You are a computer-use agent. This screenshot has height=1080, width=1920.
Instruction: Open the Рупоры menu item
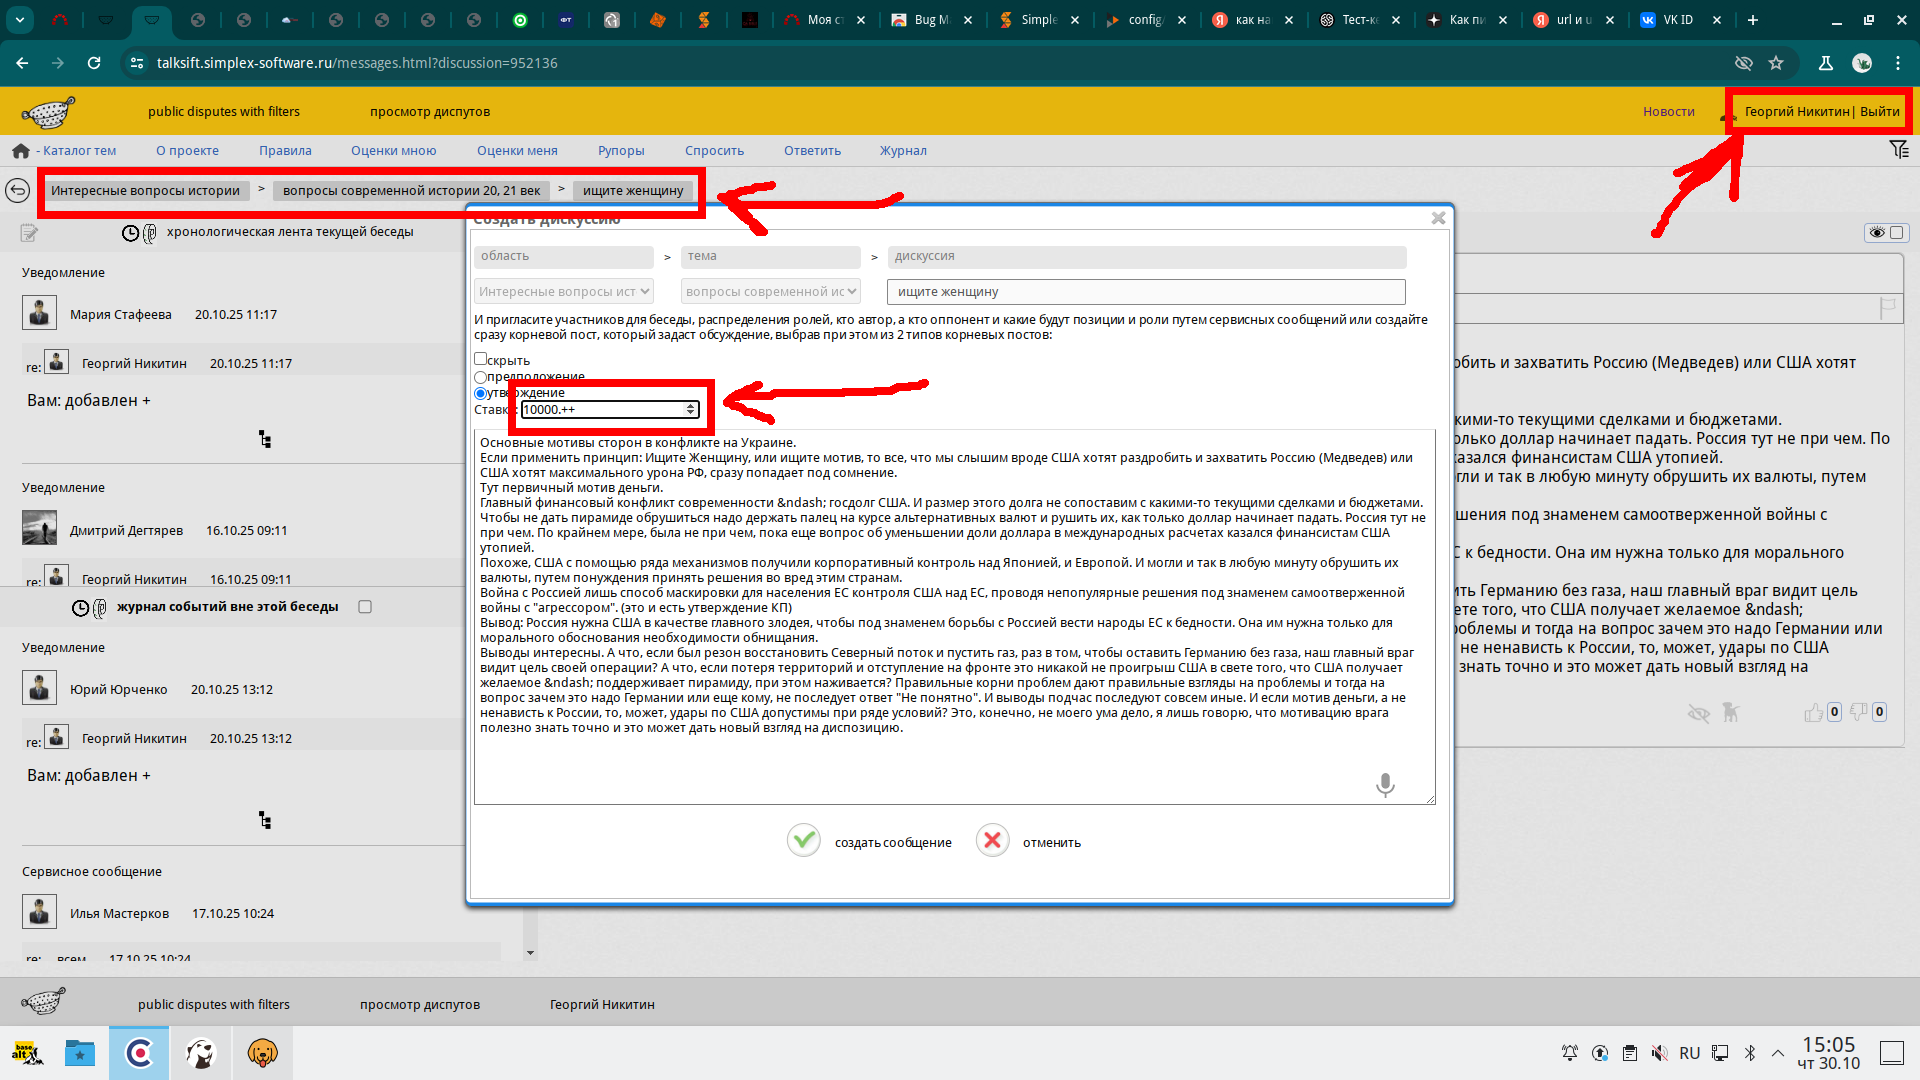pos(620,151)
